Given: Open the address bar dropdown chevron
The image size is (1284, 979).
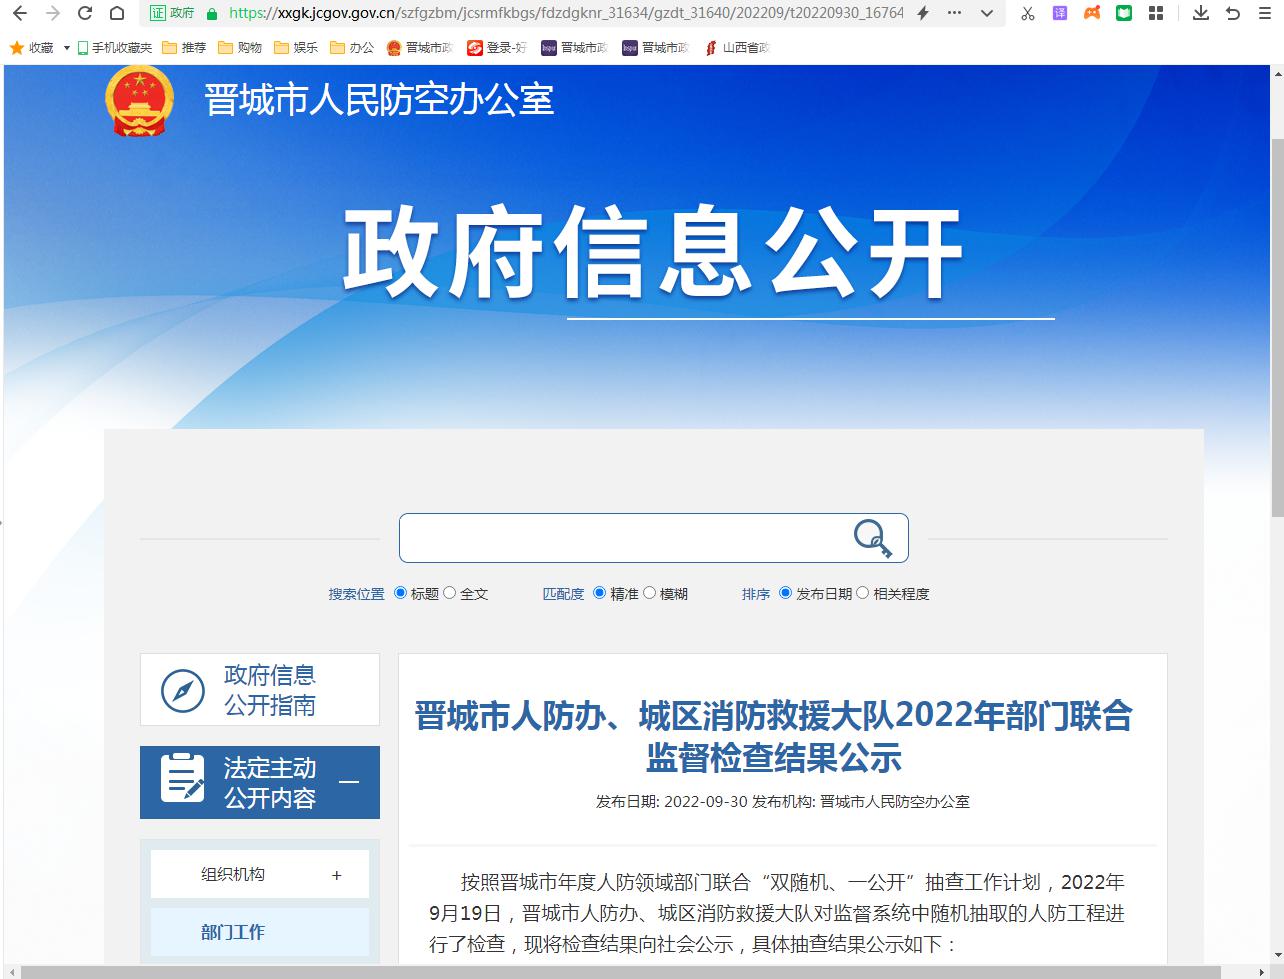Looking at the screenshot, I should click(987, 13).
